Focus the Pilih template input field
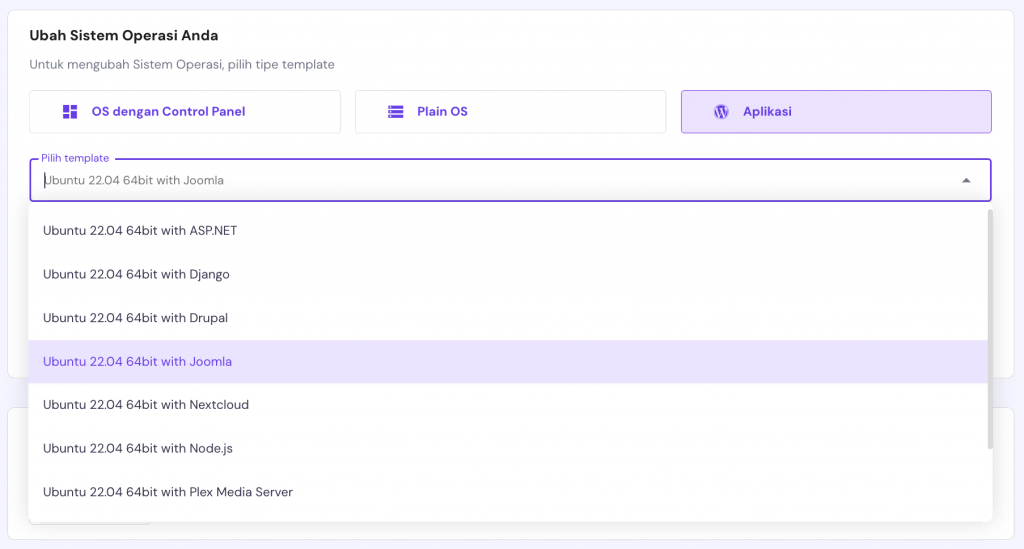The height and width of the screenshot is (549, 1024). (490, 180)
